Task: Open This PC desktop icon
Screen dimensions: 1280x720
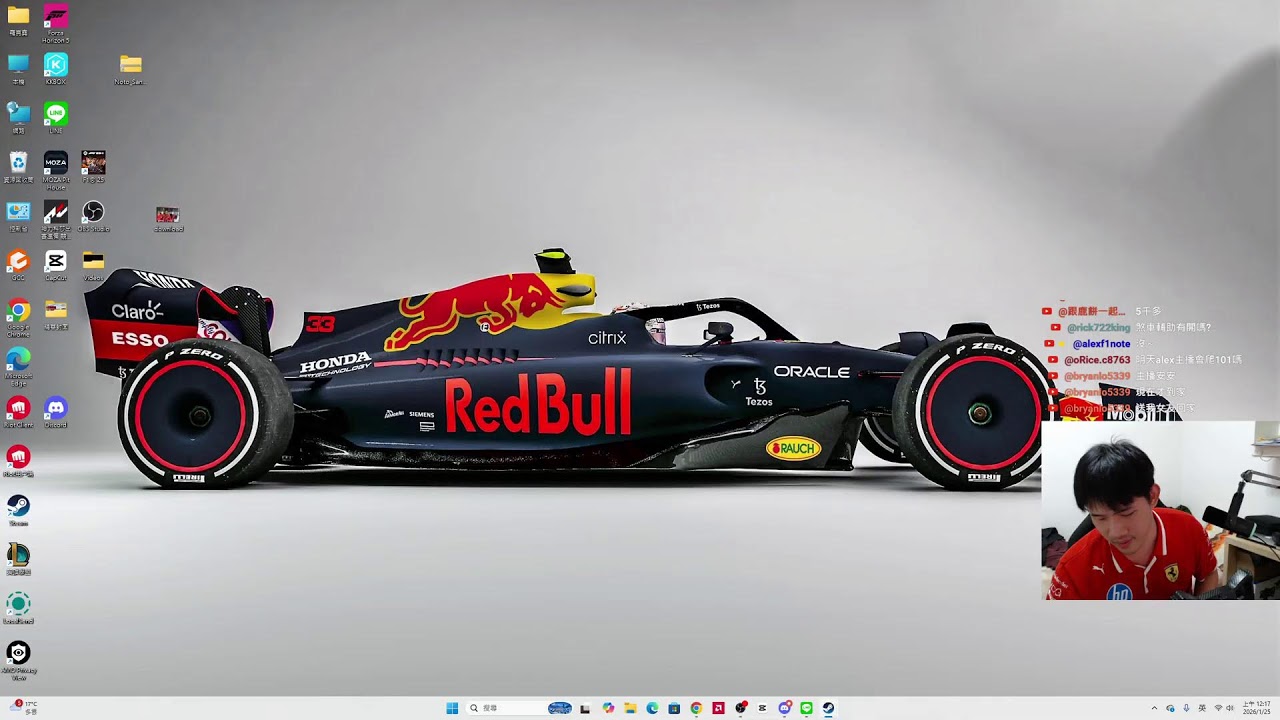Action: coord(18,68)
